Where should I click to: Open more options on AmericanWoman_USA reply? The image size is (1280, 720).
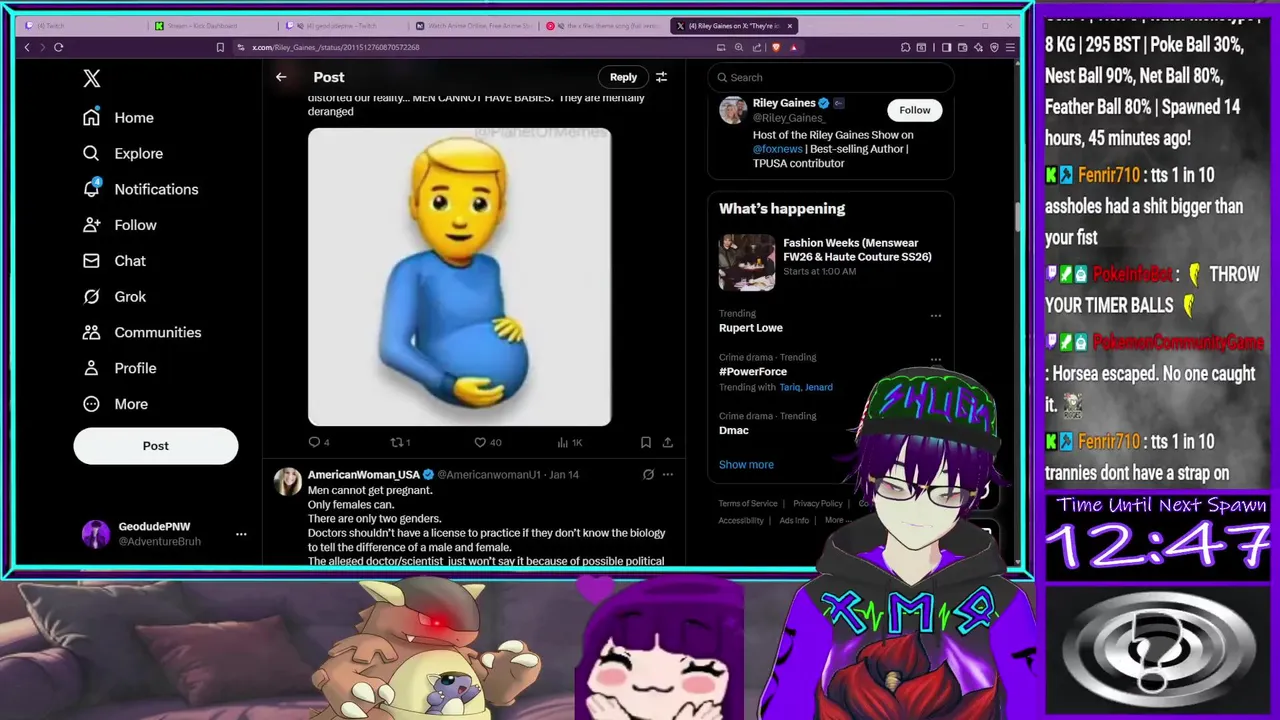668,475
